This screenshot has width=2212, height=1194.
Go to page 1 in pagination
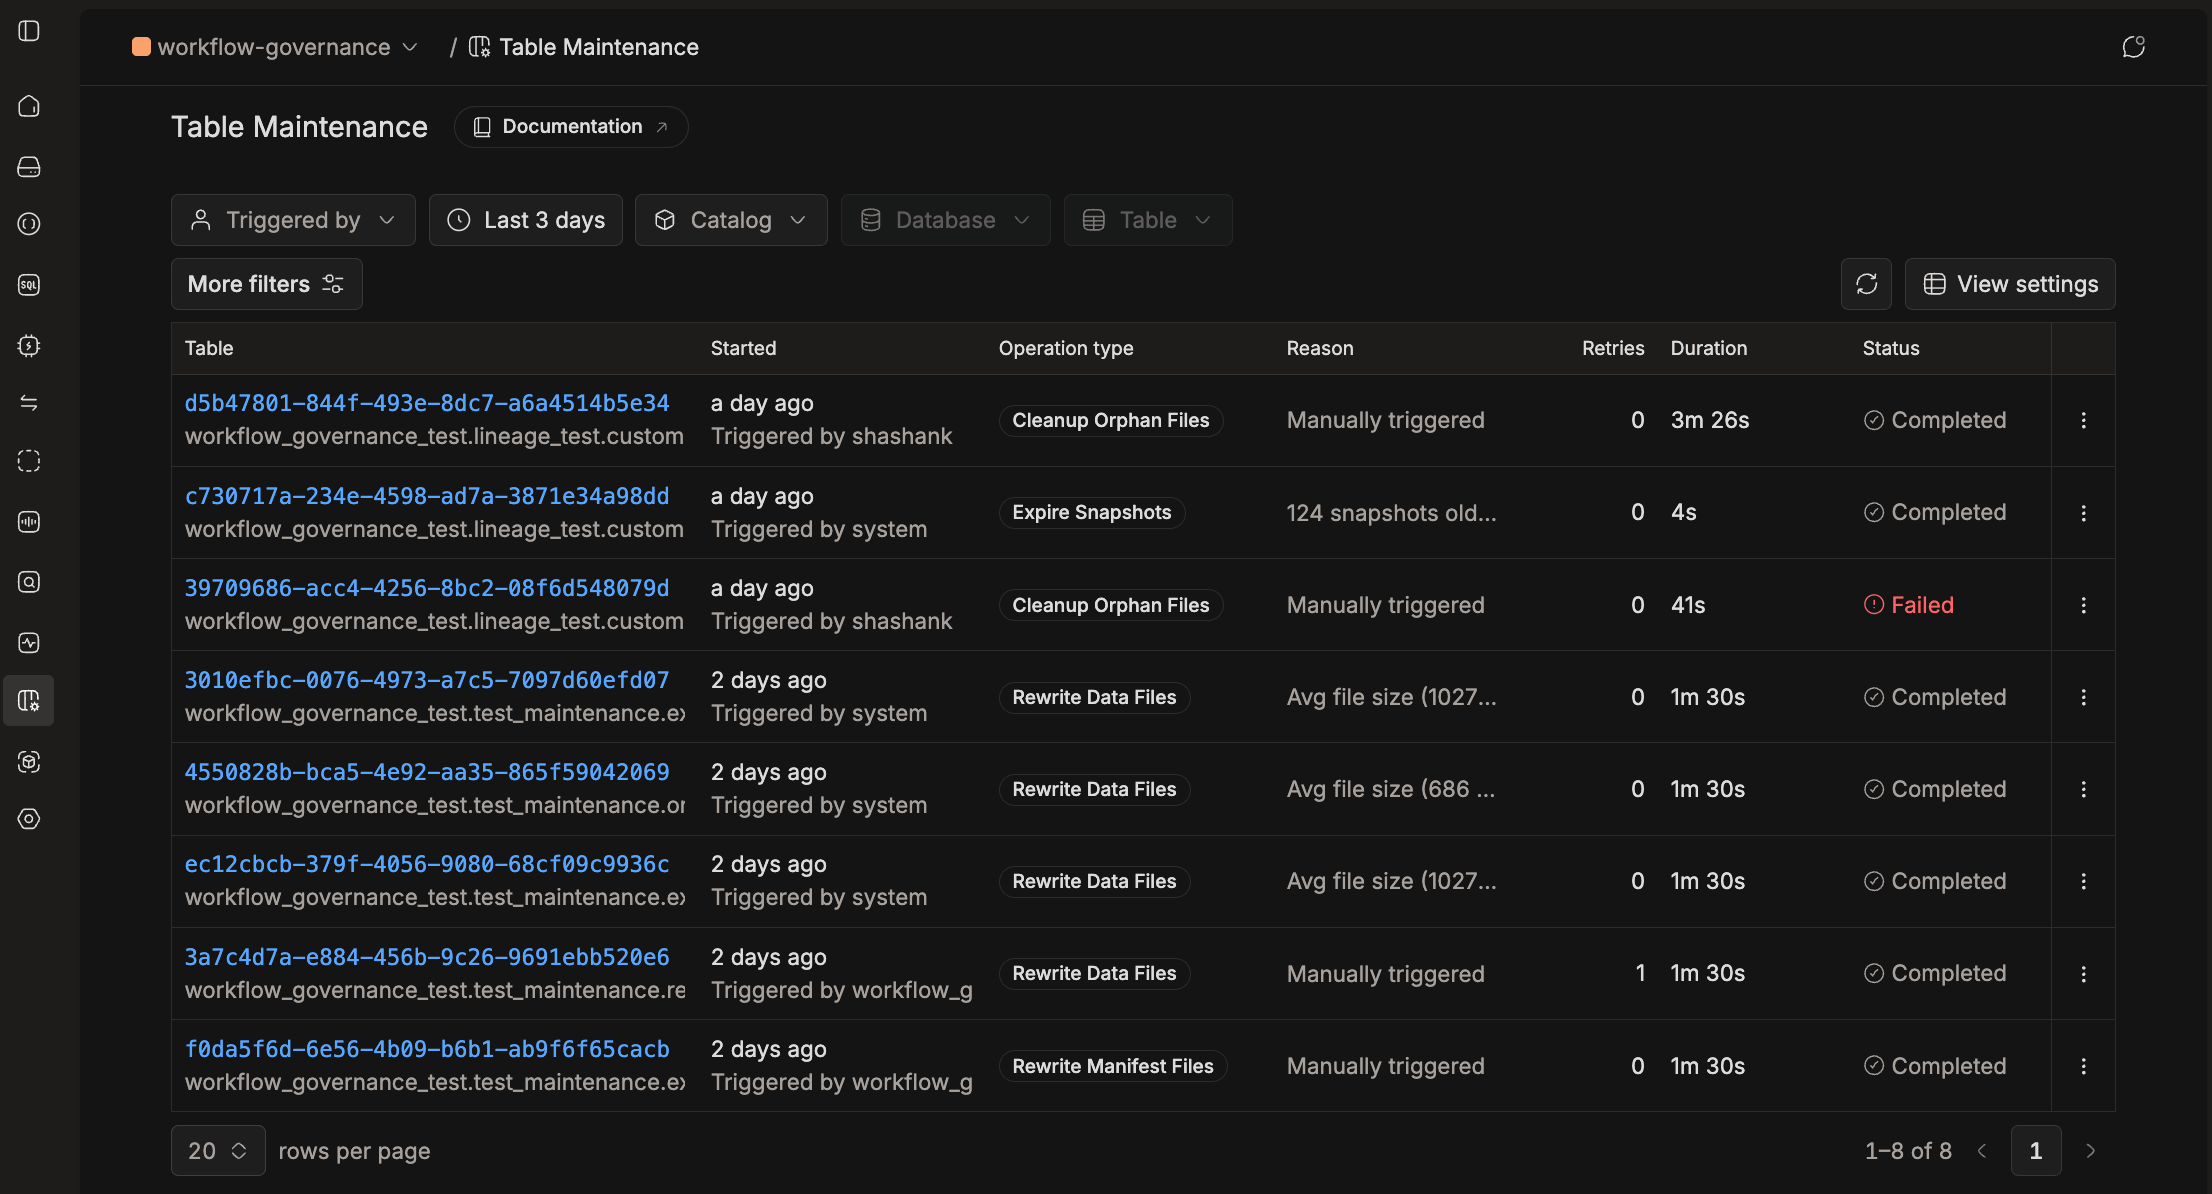(x=2036, y=1151)
